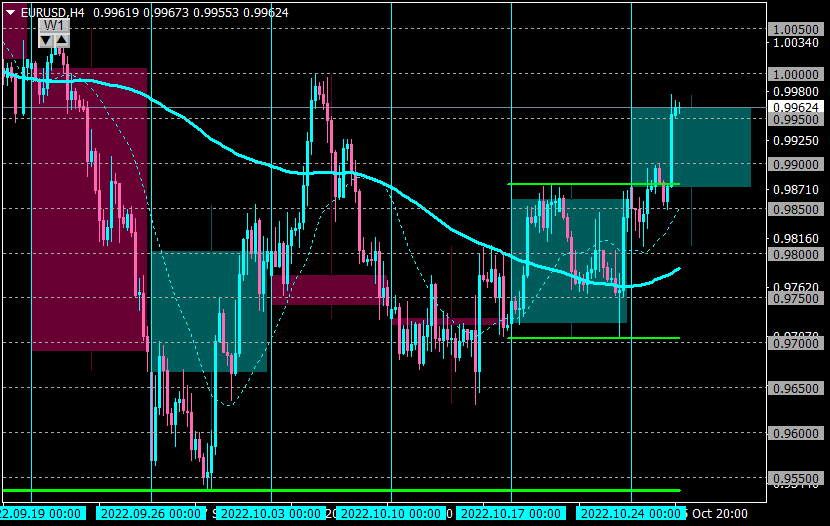Select the 0.96000 price level label
Screen dimensions: 830x526
click(x=796, y=433)
